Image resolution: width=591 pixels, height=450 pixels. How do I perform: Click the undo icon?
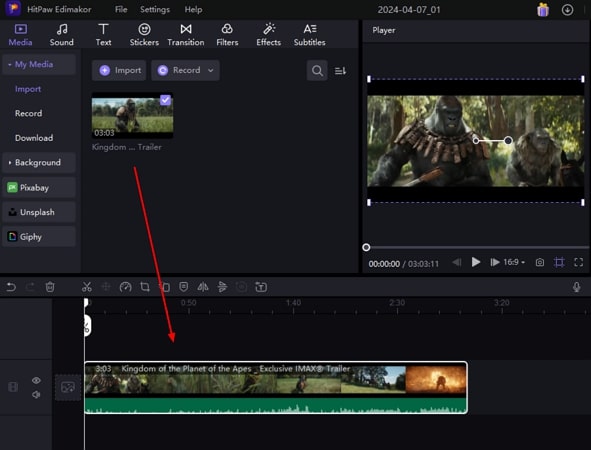[x=11, y=287]
